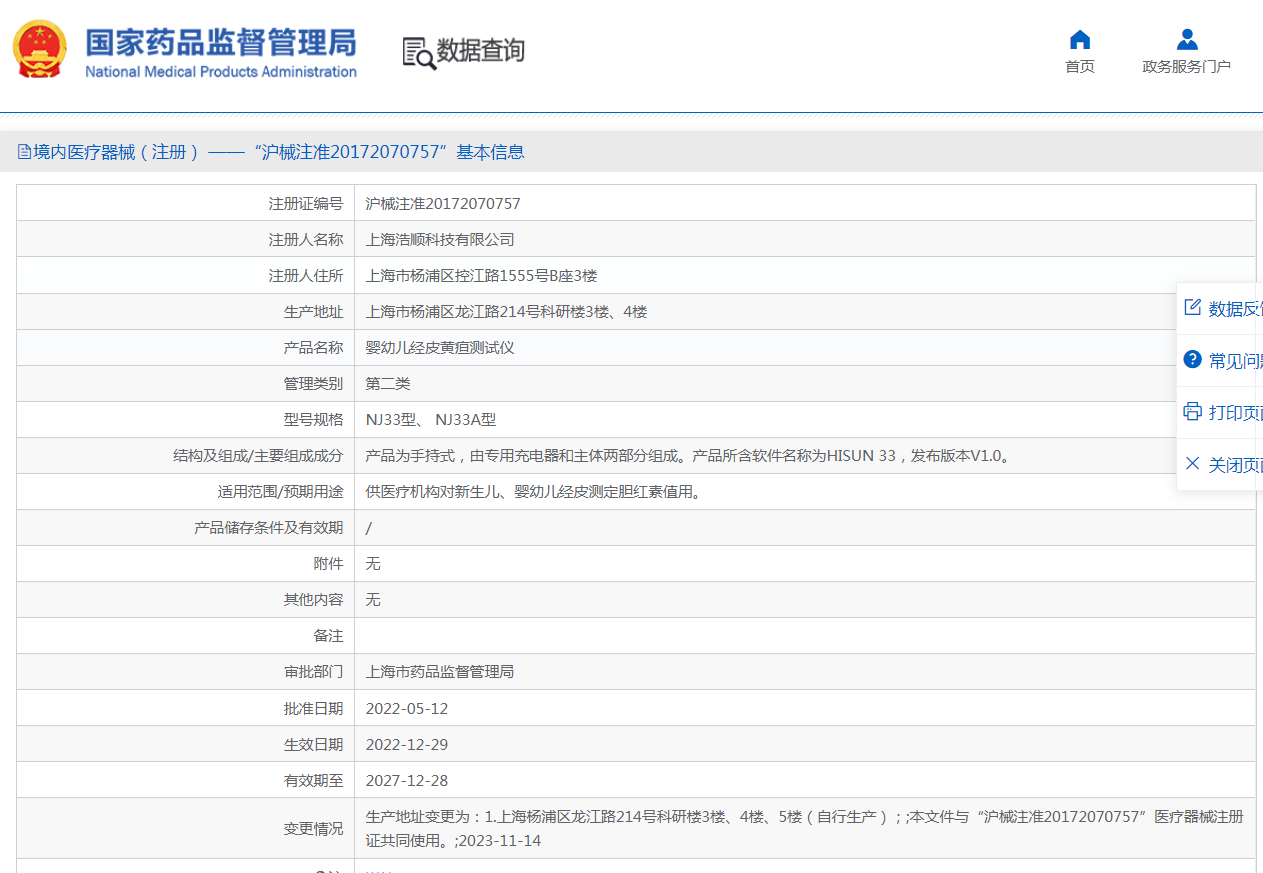The height and width of the screenshot is (873, 1263).
Task: Click the intended use text 供医疗机构对新生儿
Action: point(533,491)
